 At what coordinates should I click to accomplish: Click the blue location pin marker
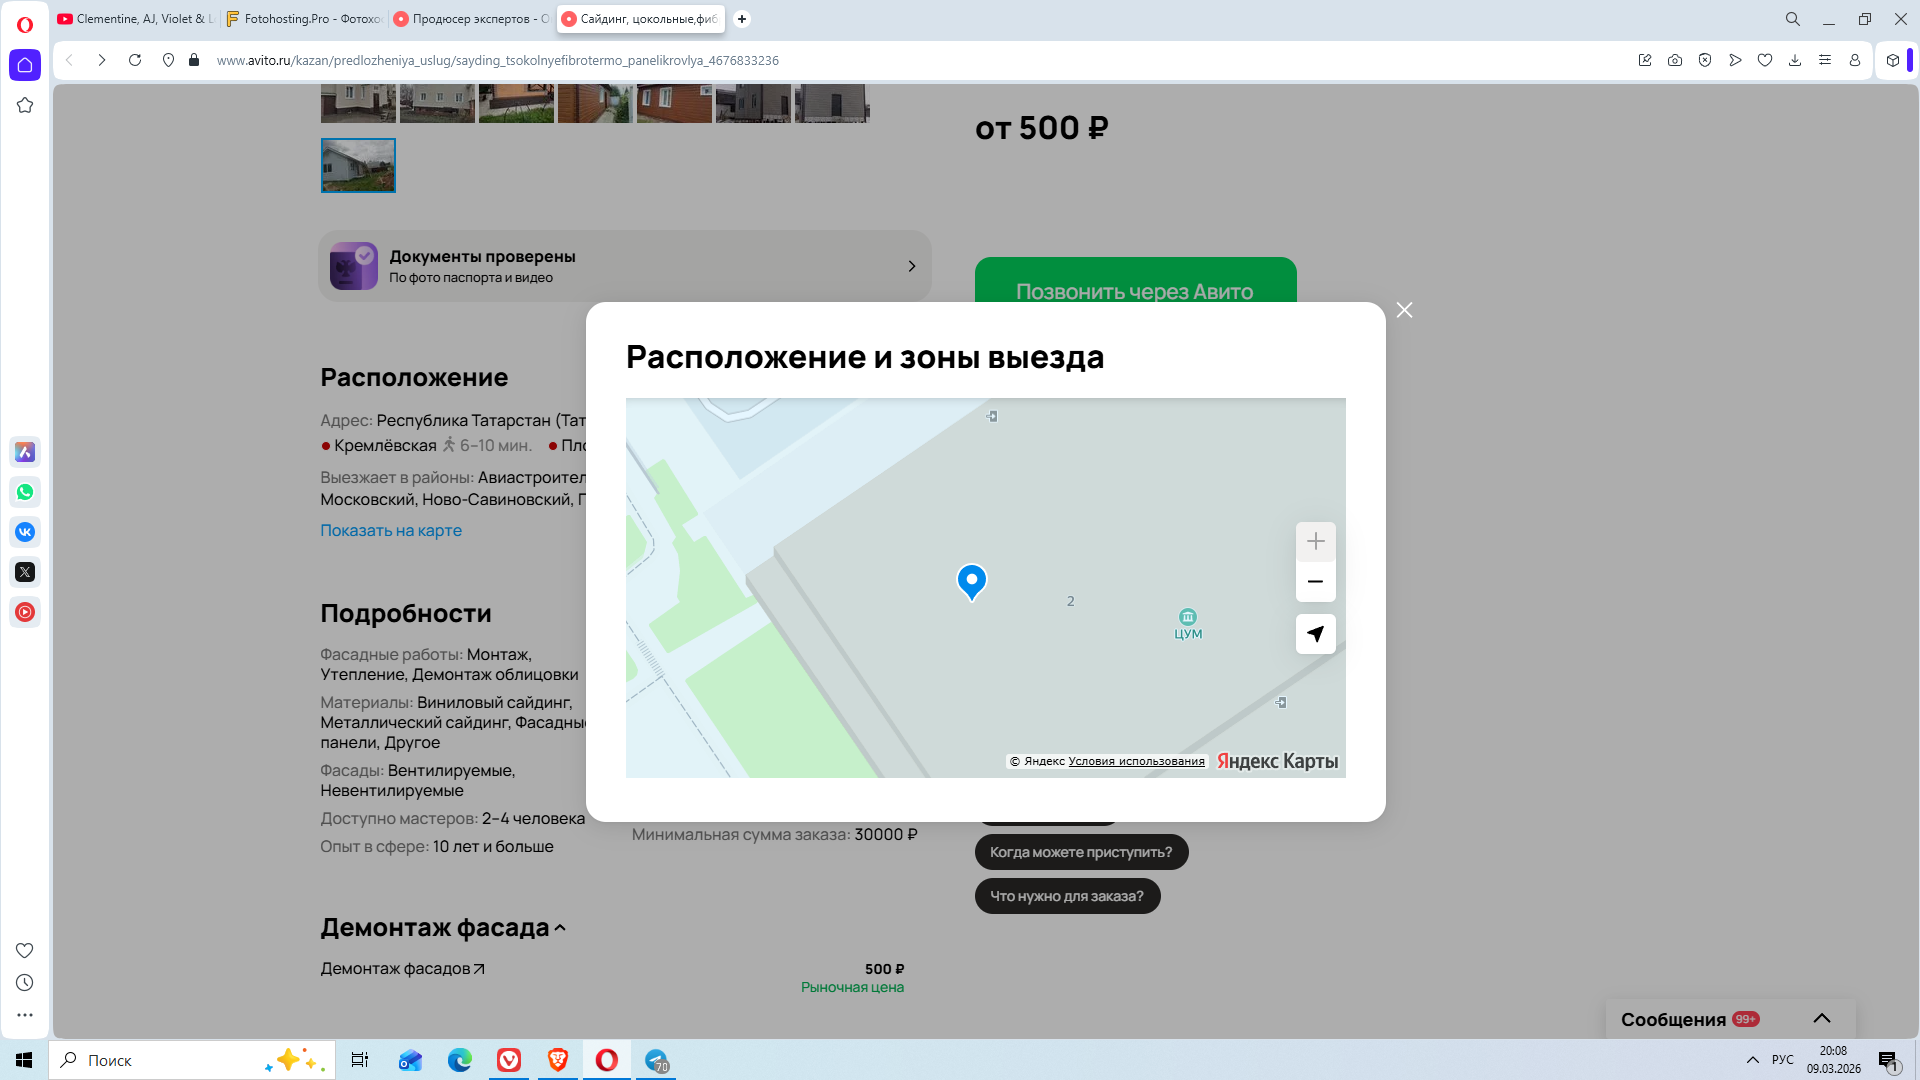pos(971,580)
